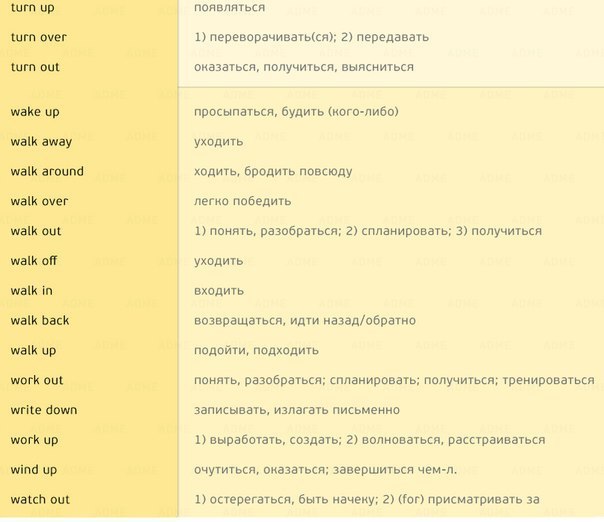Viewport: 604px width, 522px height.
Task: Click the "walk over" phrase
Action: click(x=39, y=201)
